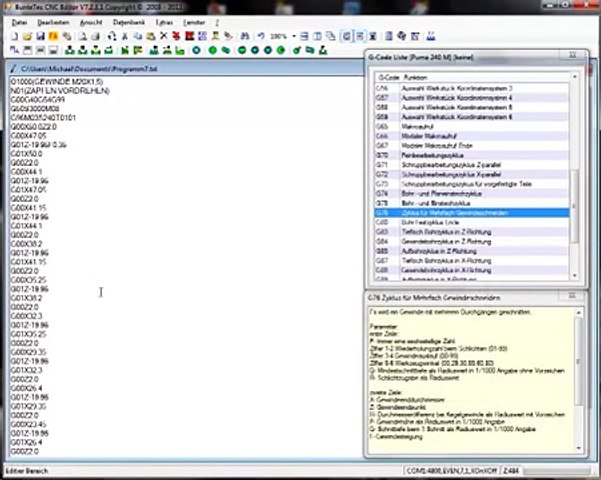Select the G57 Werkstück Koordinatensystem 4 row
Image resolution: width=601 pixels, height=480 pixels.
472,98
